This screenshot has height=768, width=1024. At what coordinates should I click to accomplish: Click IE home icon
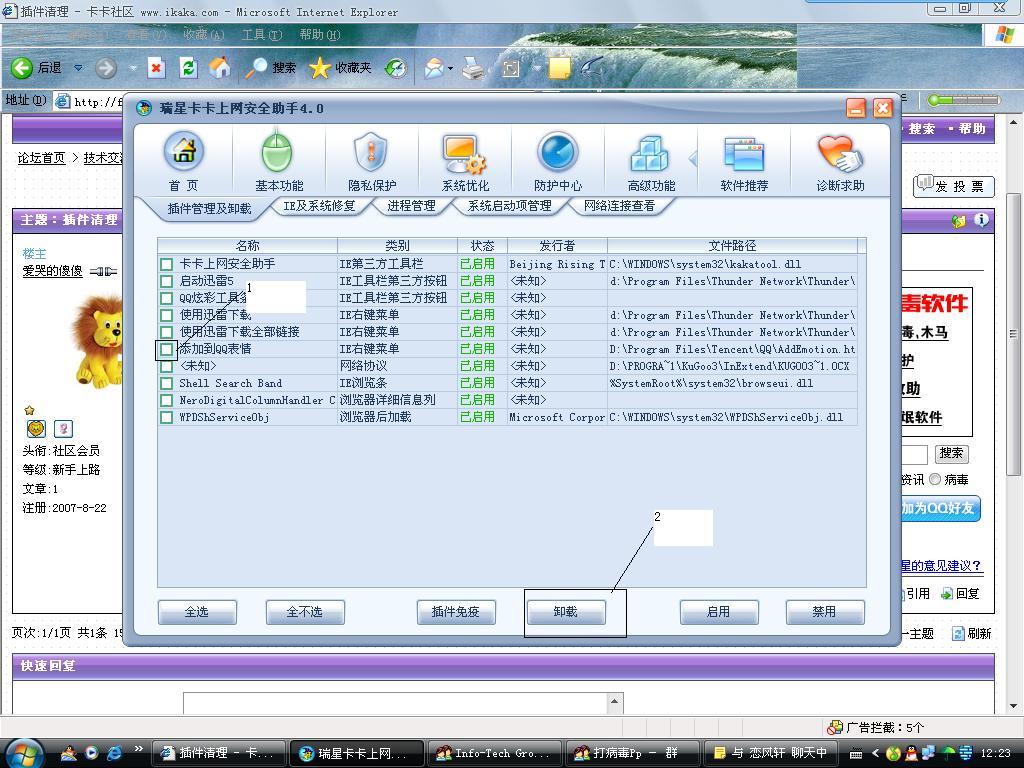coord(220,67)
